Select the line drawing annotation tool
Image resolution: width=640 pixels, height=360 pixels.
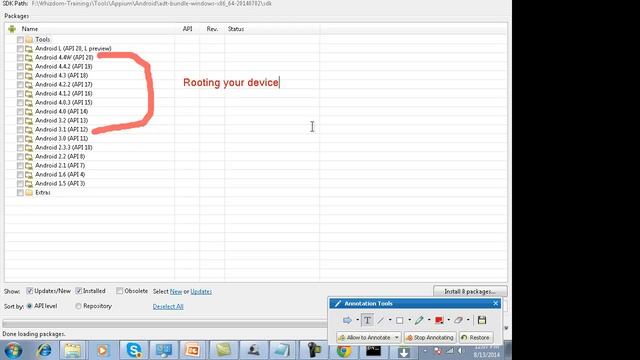click(x=380, y=320)
